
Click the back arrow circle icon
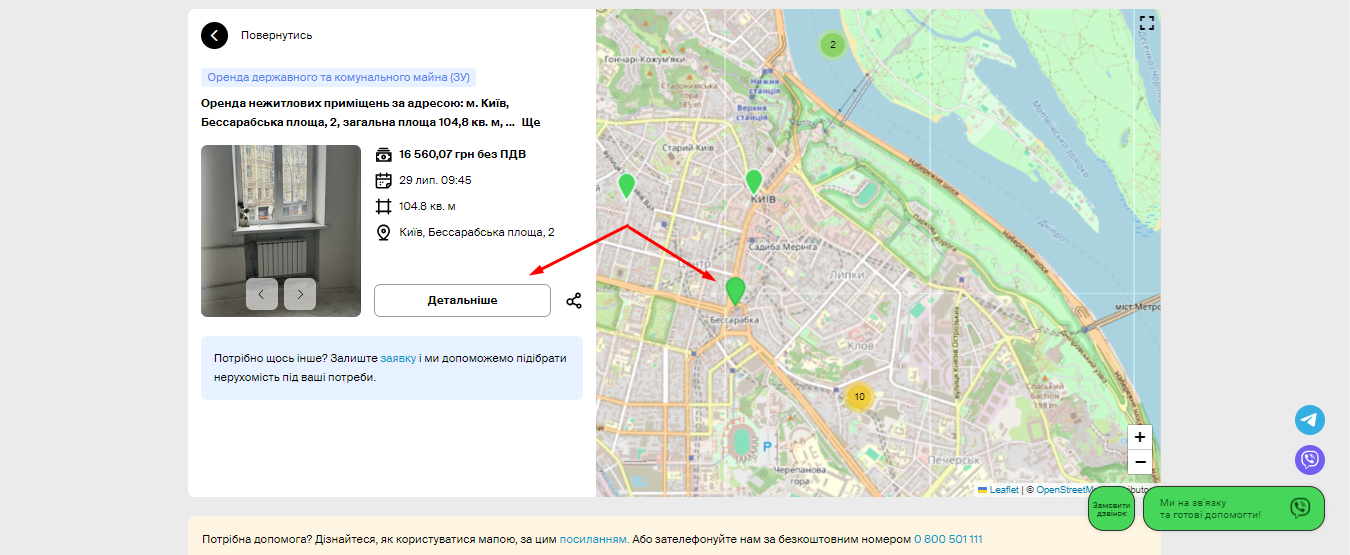(214, 35)
